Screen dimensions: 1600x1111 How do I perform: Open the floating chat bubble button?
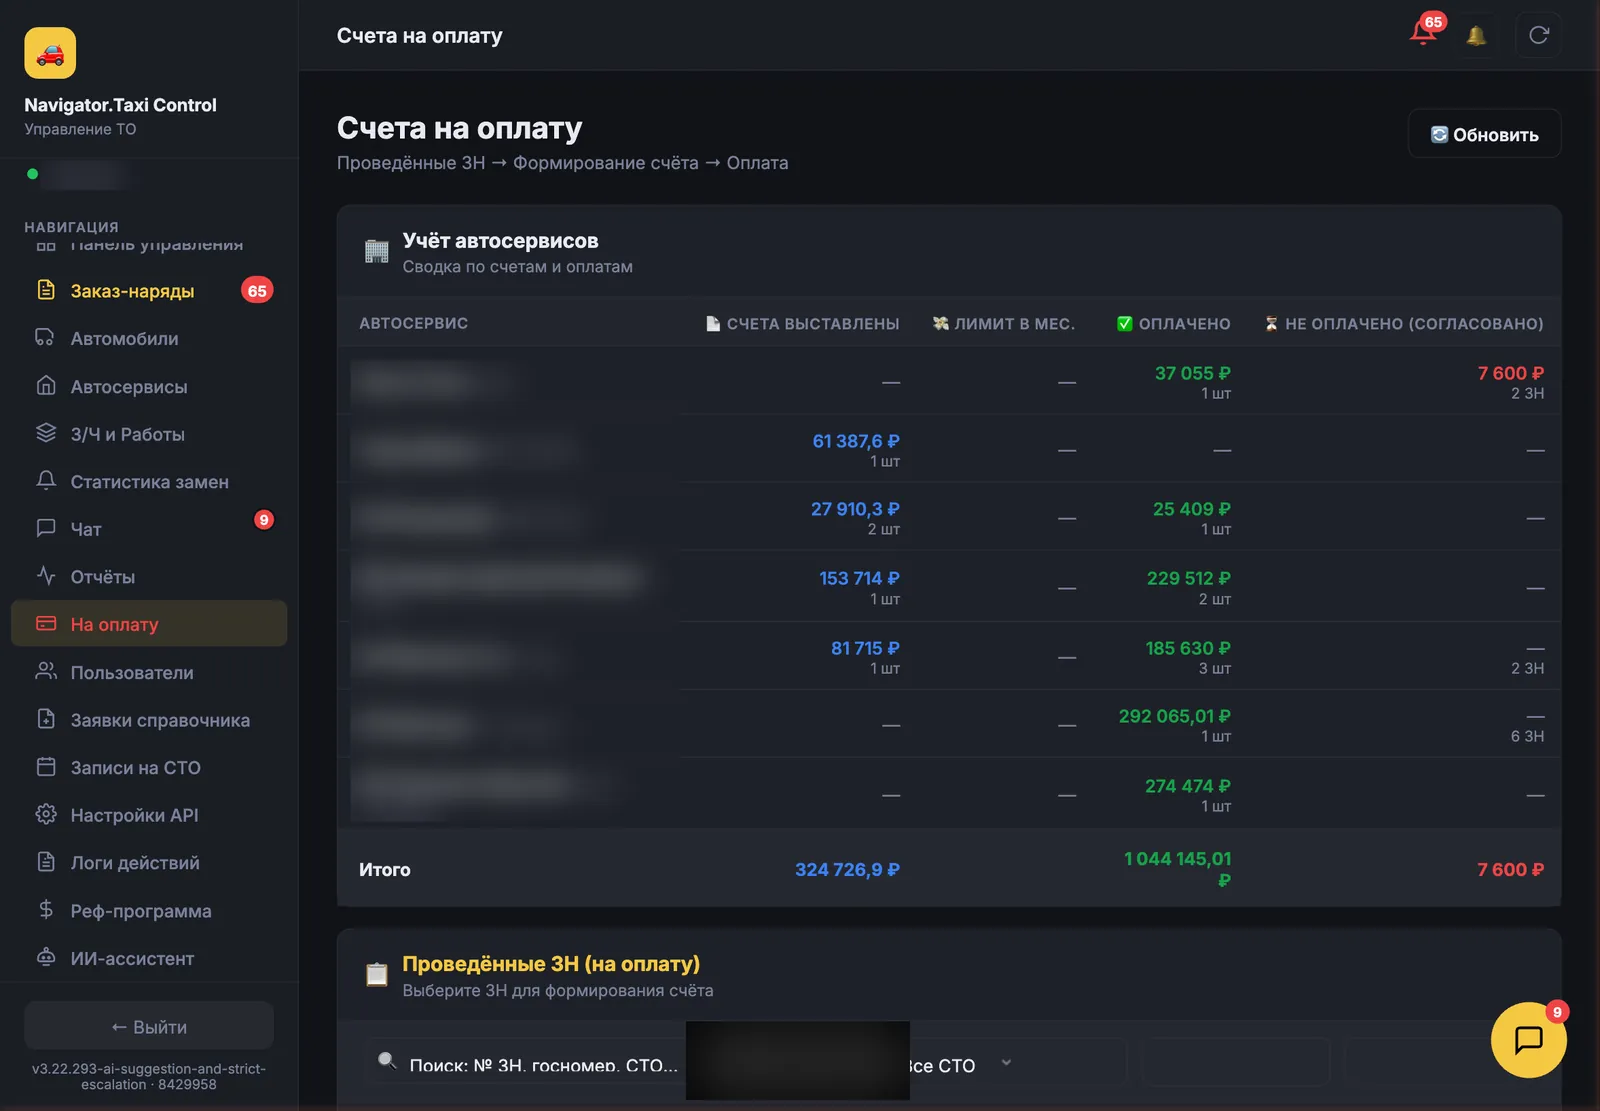1528,1040
